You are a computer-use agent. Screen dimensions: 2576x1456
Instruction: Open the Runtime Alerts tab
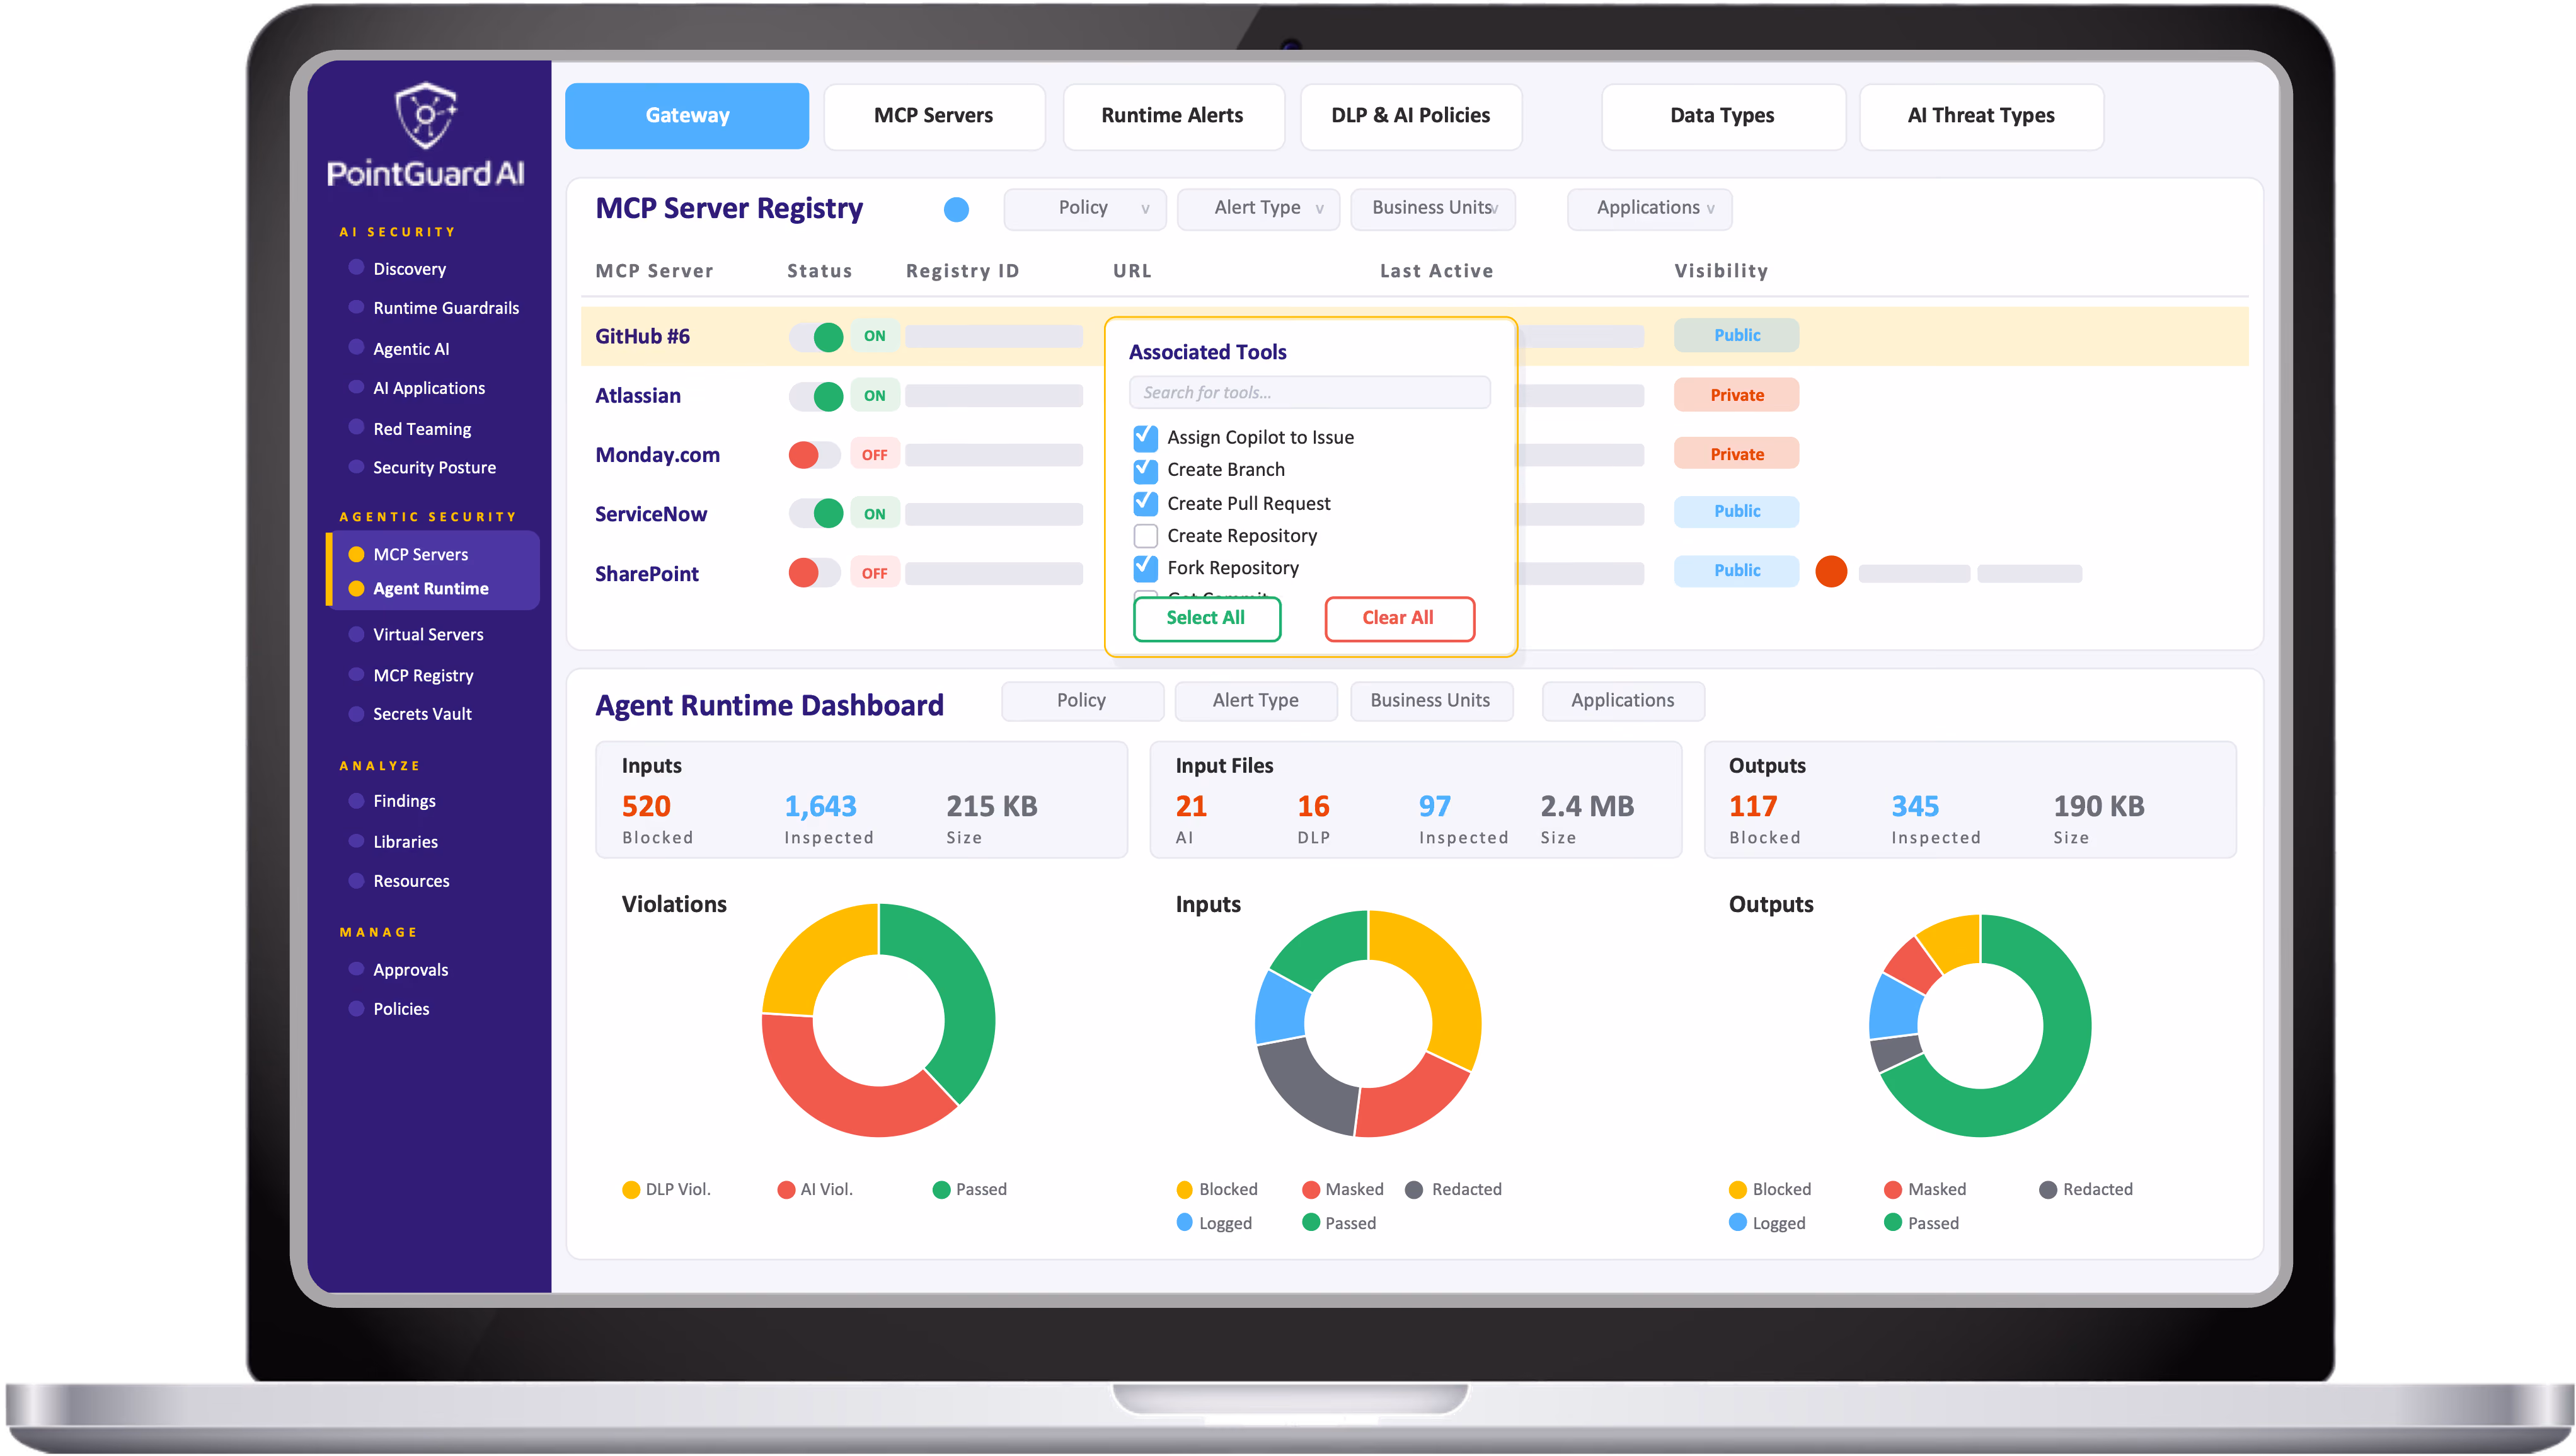click(1173, 116)
